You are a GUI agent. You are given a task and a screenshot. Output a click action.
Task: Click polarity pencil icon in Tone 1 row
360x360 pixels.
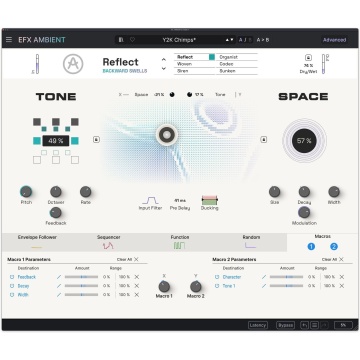pyautogui.click(x=264, y=286)
